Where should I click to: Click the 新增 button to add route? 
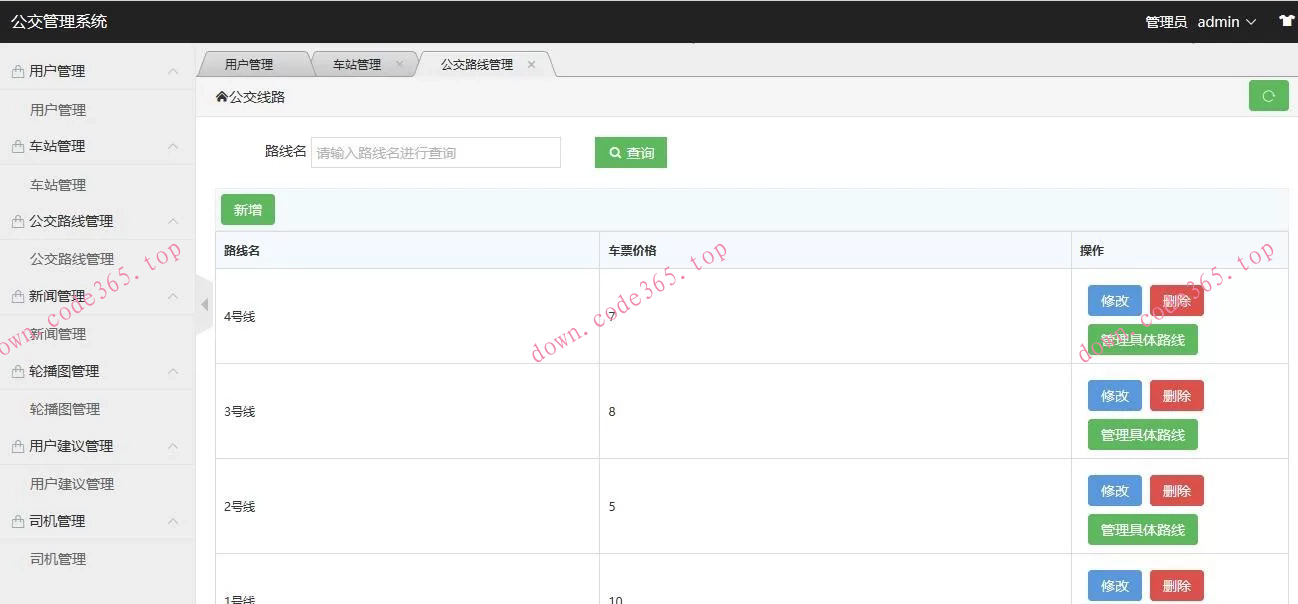(x=248, y=210)
